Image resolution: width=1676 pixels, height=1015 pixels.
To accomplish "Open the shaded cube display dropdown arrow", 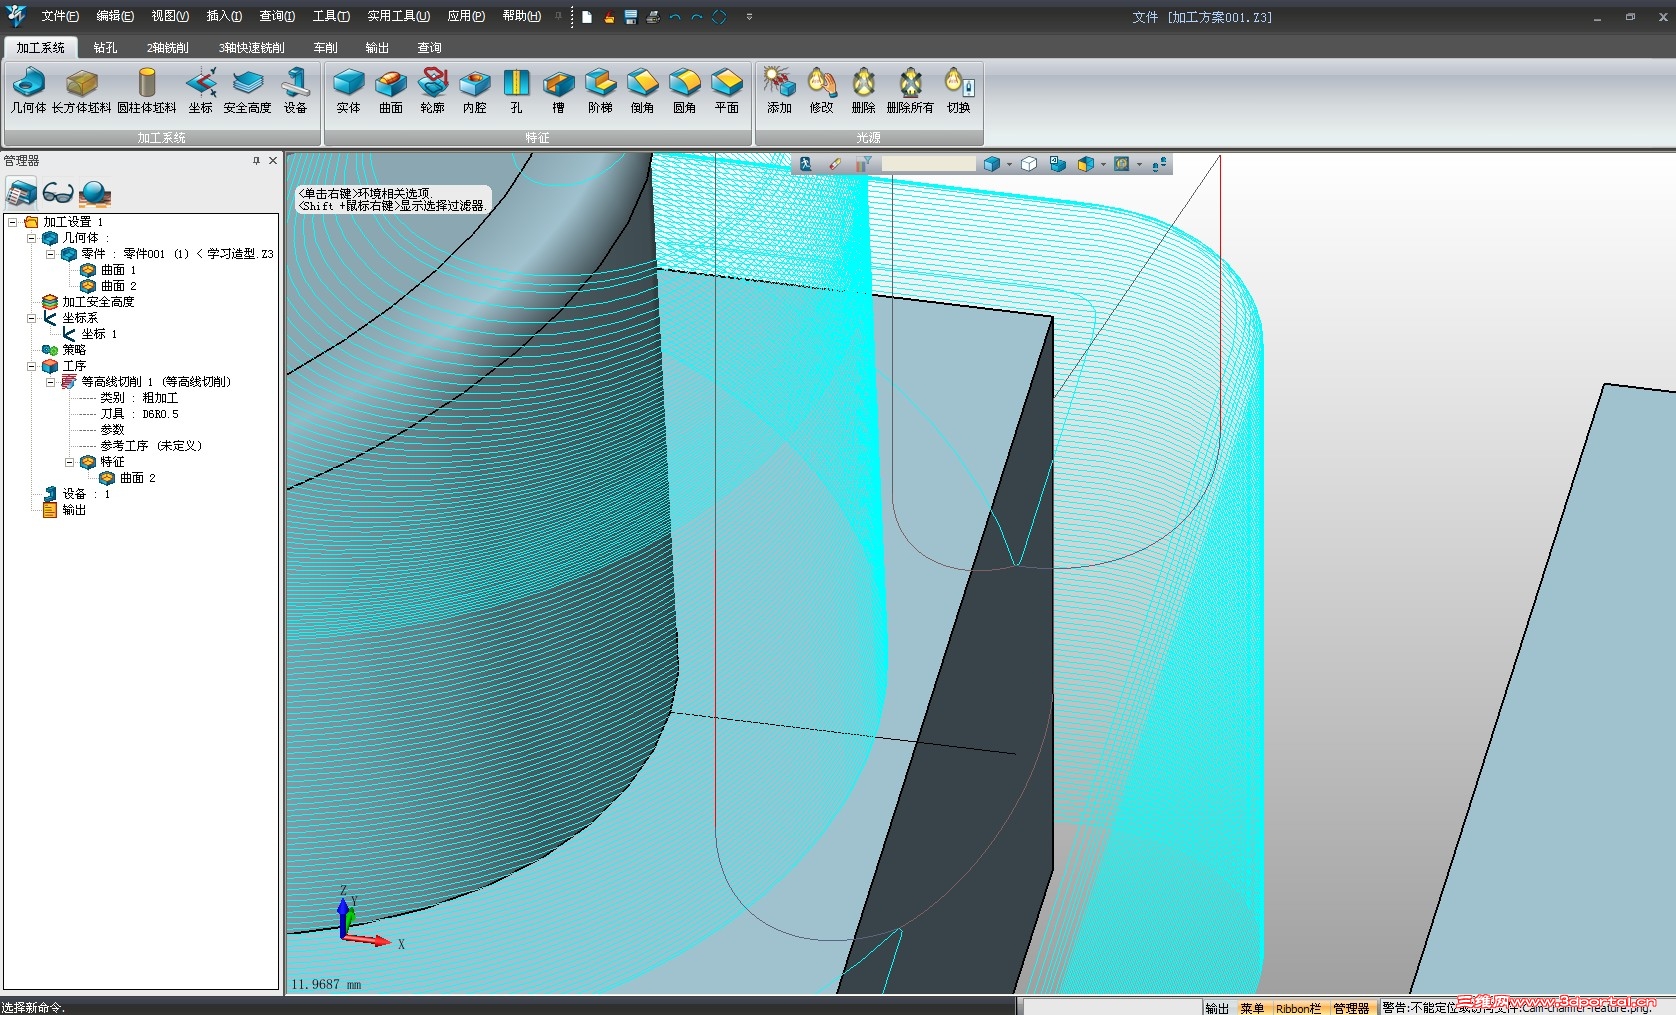I will click(1009, 165).
